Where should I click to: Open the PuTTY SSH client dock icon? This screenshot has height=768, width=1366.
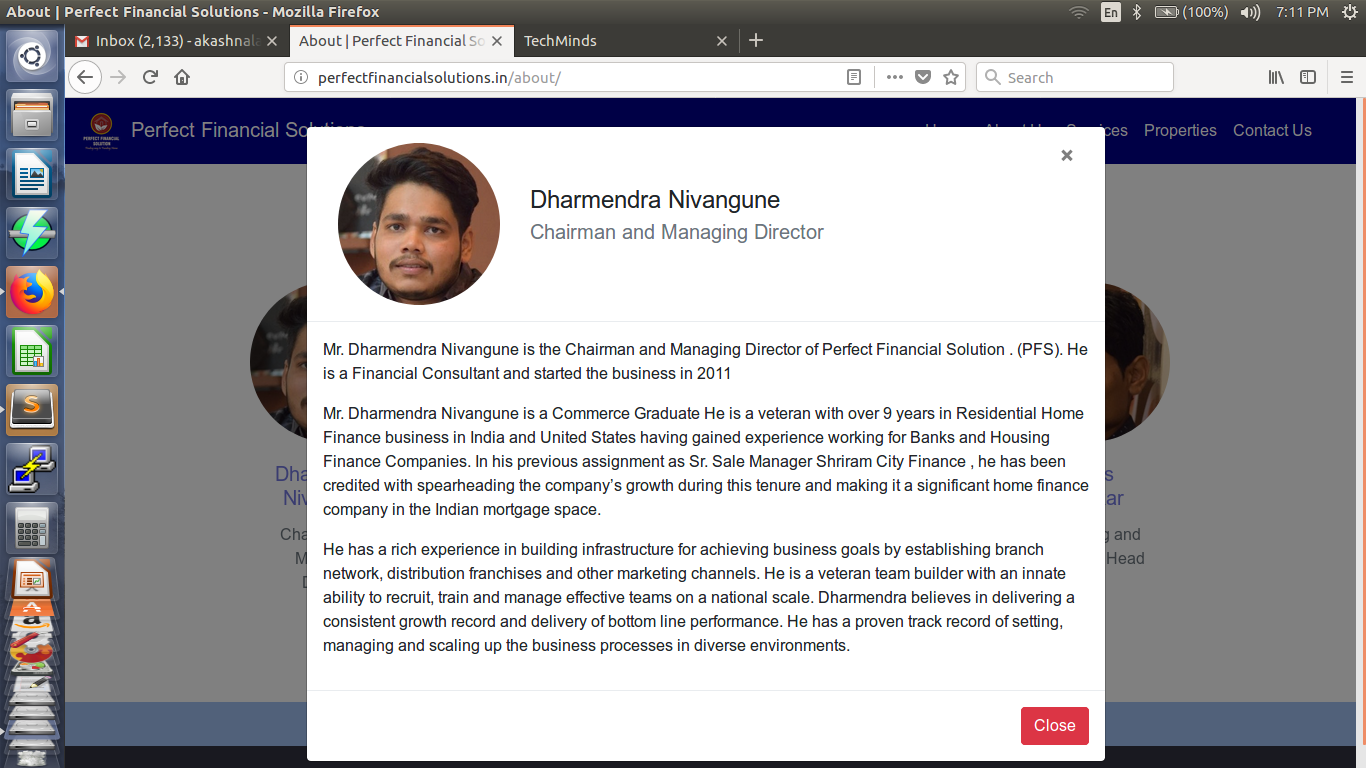tap(33, 469)
